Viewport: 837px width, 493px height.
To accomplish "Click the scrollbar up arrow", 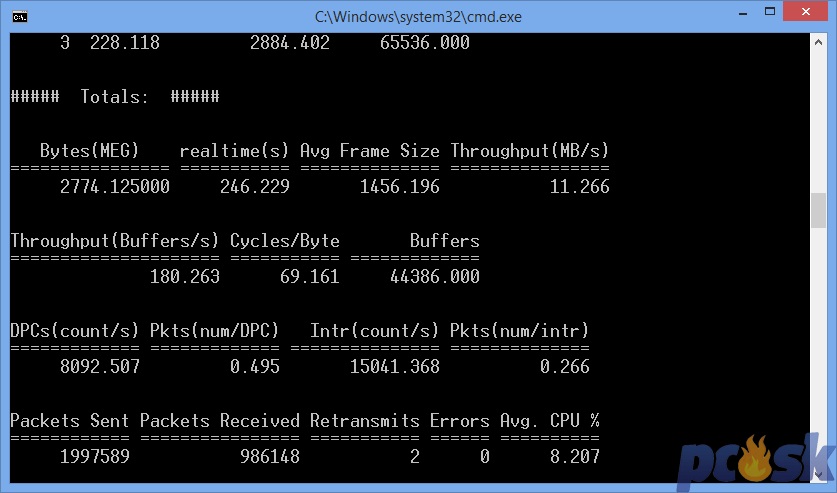I will click(818, 42).
